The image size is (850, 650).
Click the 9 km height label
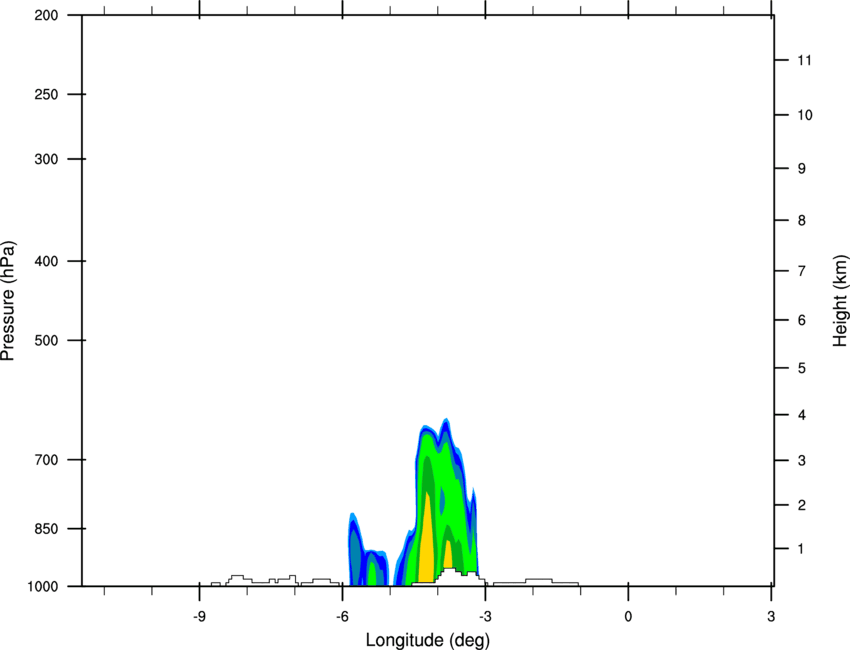point(802,169)
